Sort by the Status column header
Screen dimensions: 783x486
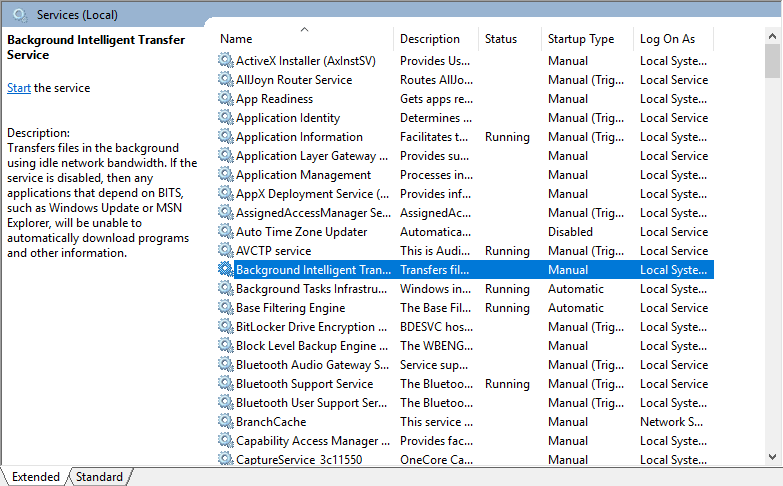point(510,39)
